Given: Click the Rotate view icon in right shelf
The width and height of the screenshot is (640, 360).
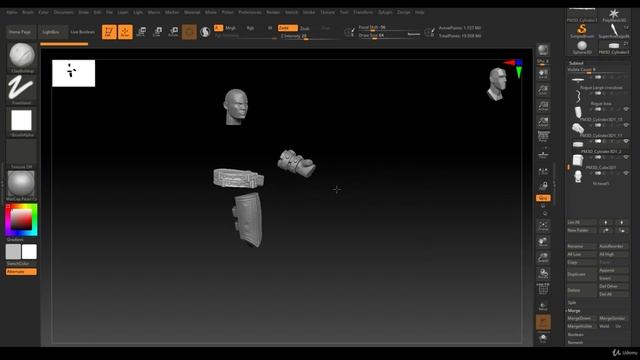Looking at the screenshot, I should (x=543, y=273).
